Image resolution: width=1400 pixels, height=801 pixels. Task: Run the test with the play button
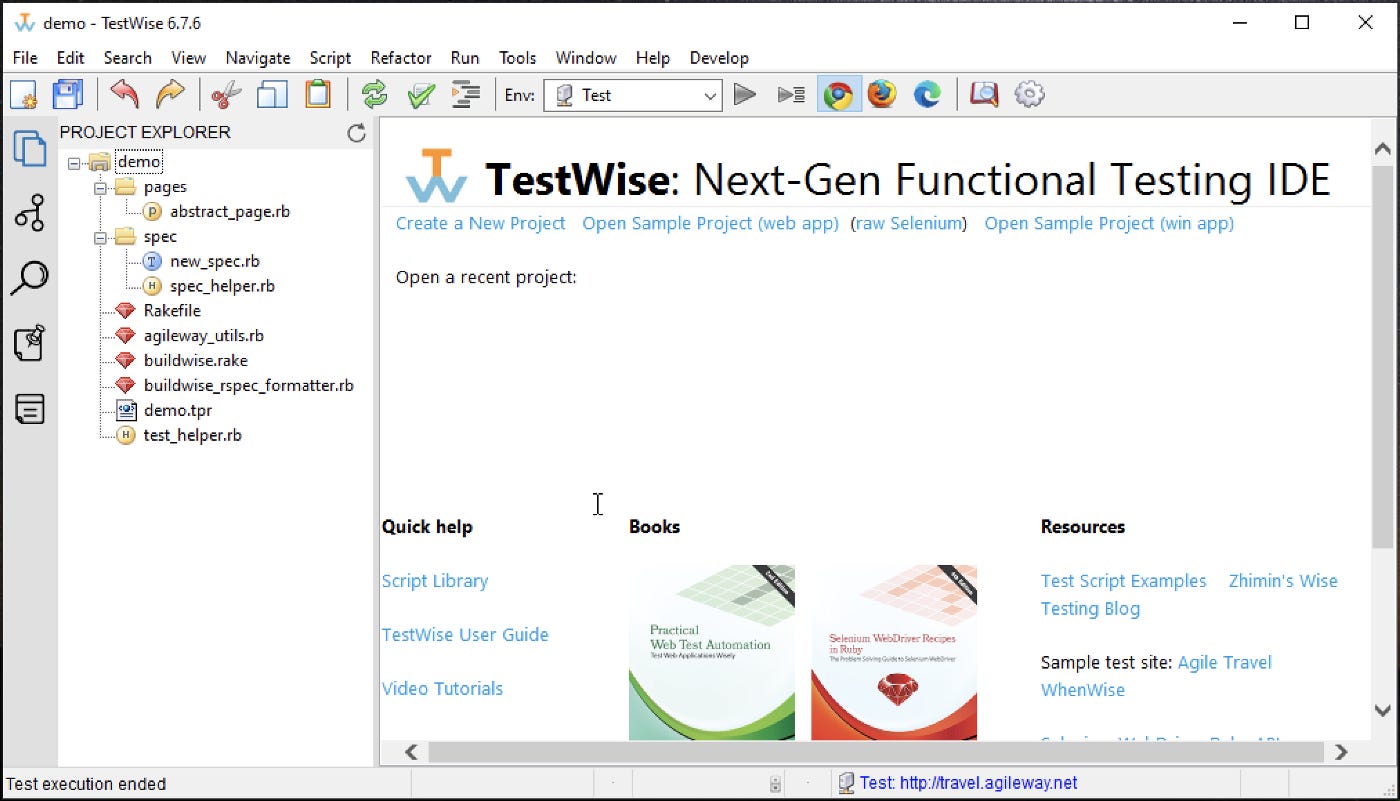(x=744, y=95)
